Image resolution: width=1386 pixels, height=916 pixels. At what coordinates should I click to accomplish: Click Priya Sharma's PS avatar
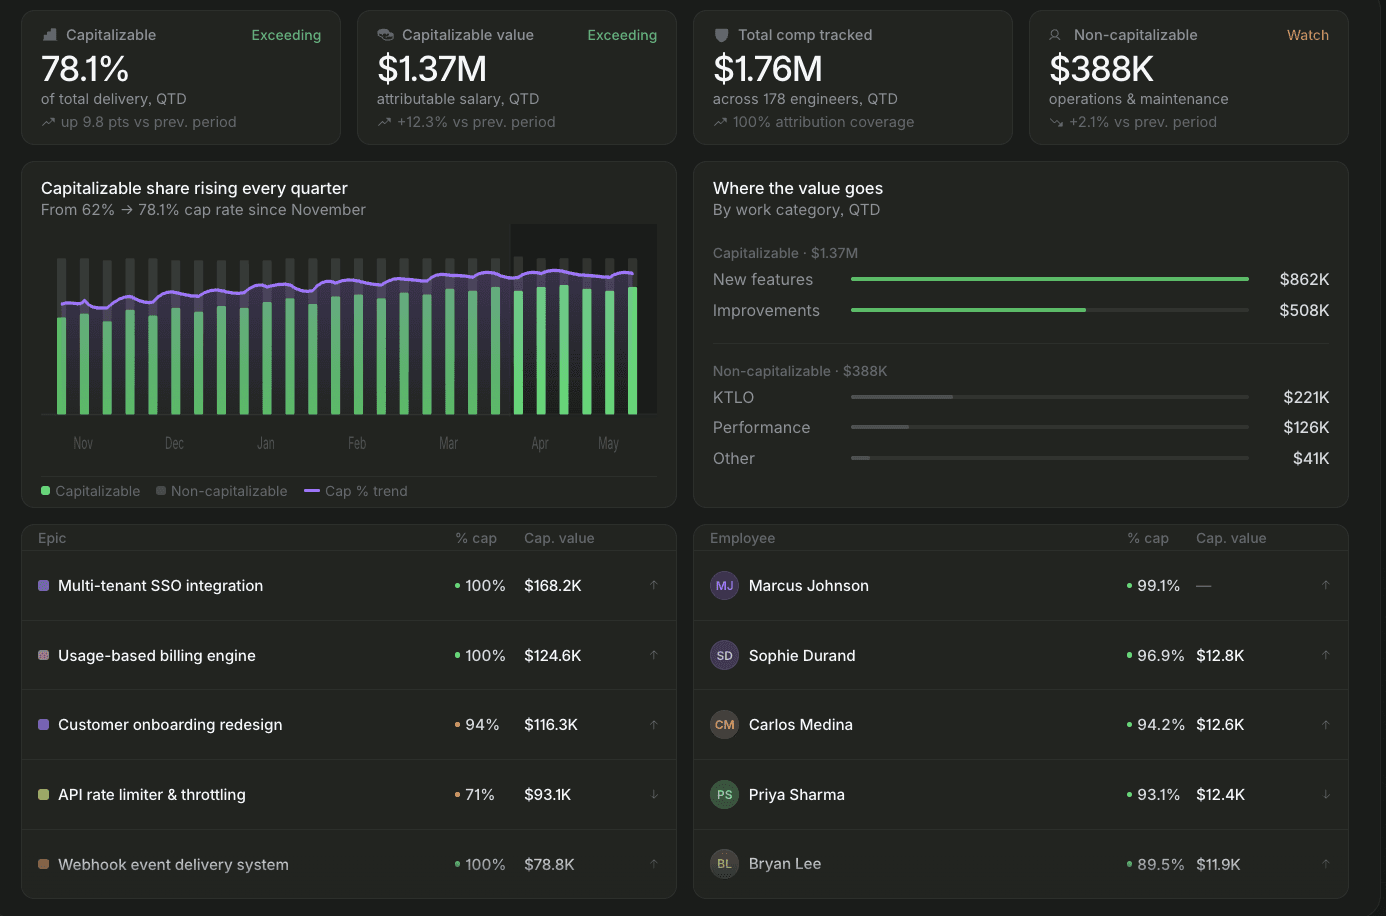click(724, 795)
